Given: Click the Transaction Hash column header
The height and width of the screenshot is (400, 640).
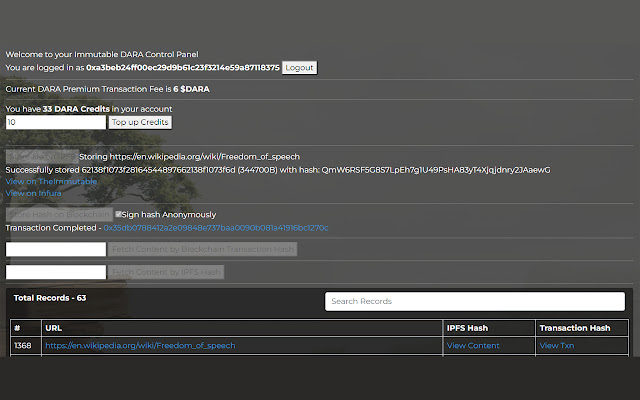Looking at the screenshot, I should [x=582, y=328].
